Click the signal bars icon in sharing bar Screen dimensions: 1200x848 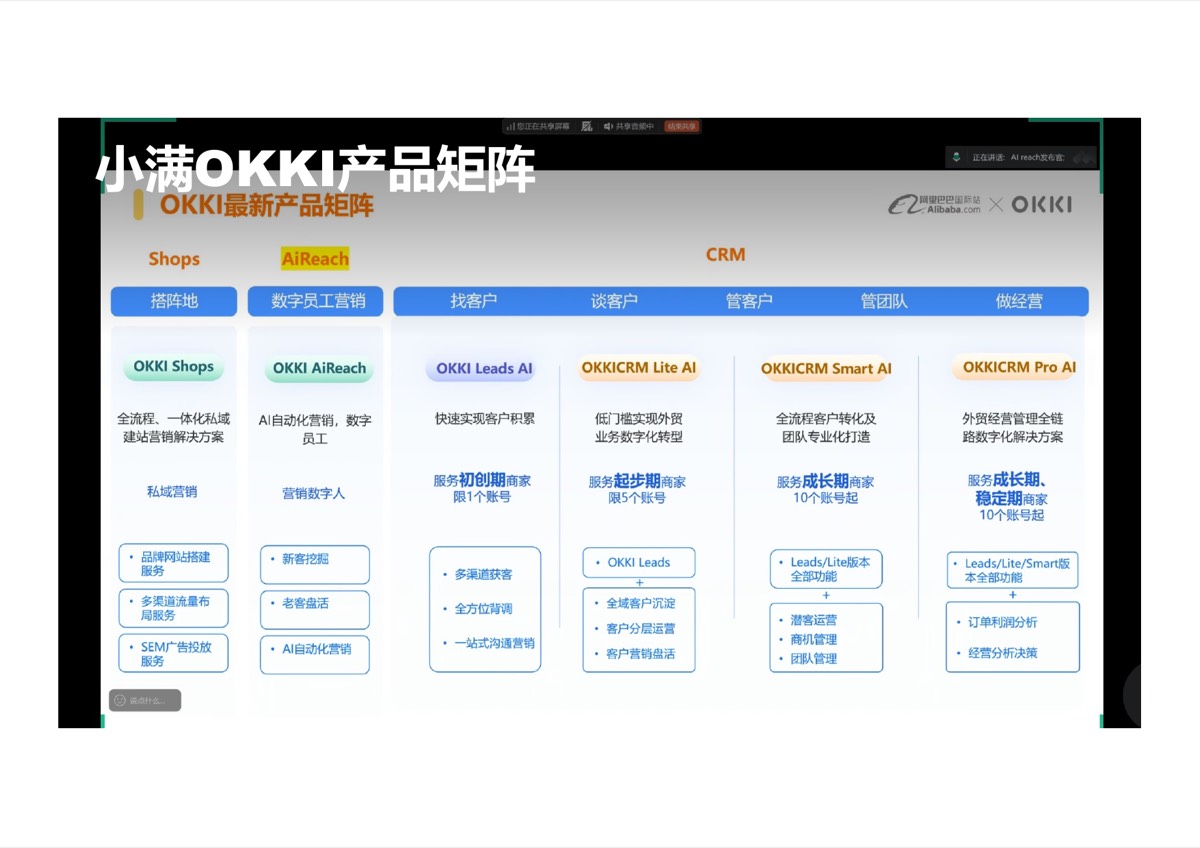[x=510, y=127]
